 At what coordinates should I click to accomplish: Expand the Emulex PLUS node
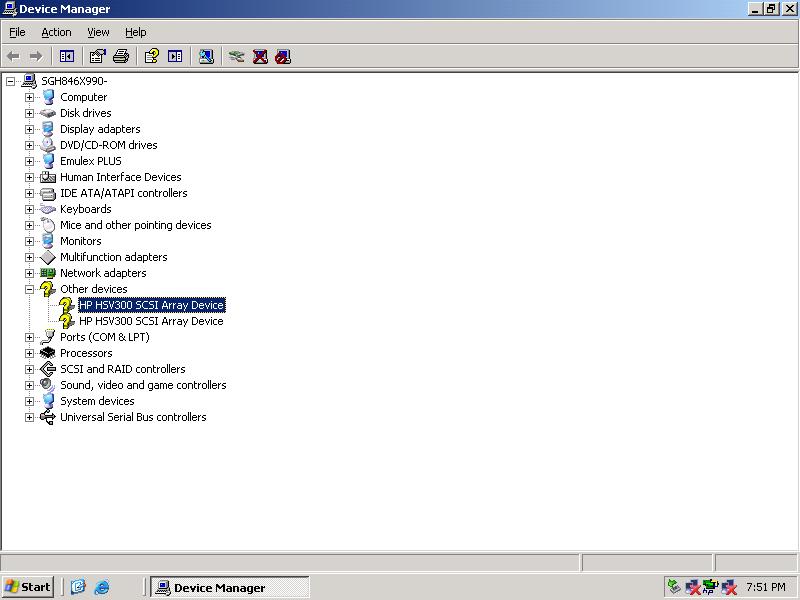tap(29, 161)
